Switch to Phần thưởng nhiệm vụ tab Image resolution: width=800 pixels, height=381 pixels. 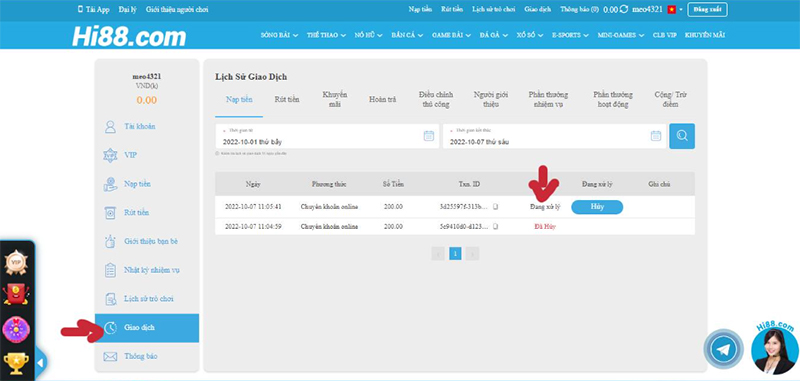point(548,99)
